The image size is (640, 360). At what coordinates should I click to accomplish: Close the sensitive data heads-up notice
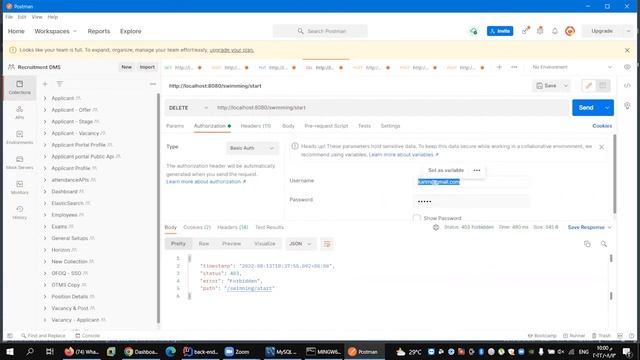(x=601, y=147)
